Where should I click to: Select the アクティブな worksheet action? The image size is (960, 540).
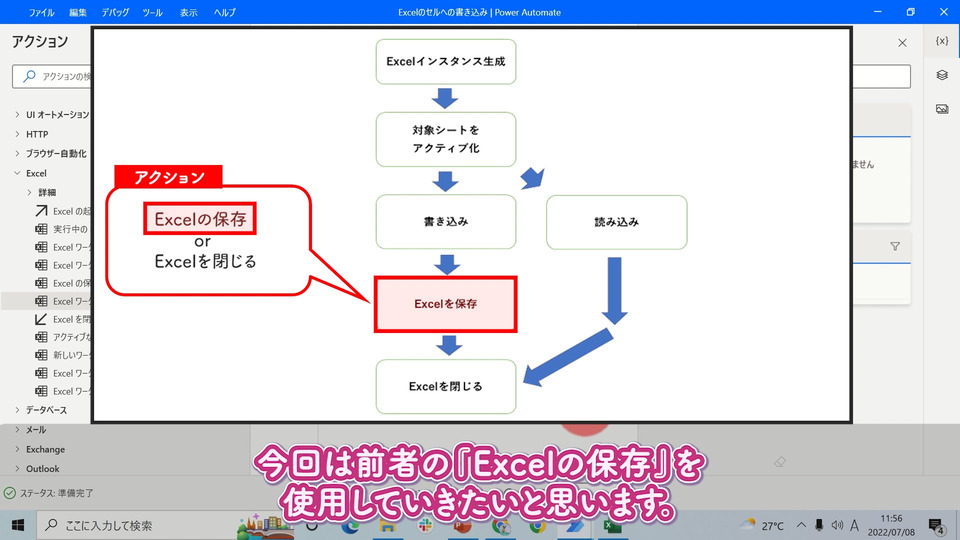click(x=61, y=337)
